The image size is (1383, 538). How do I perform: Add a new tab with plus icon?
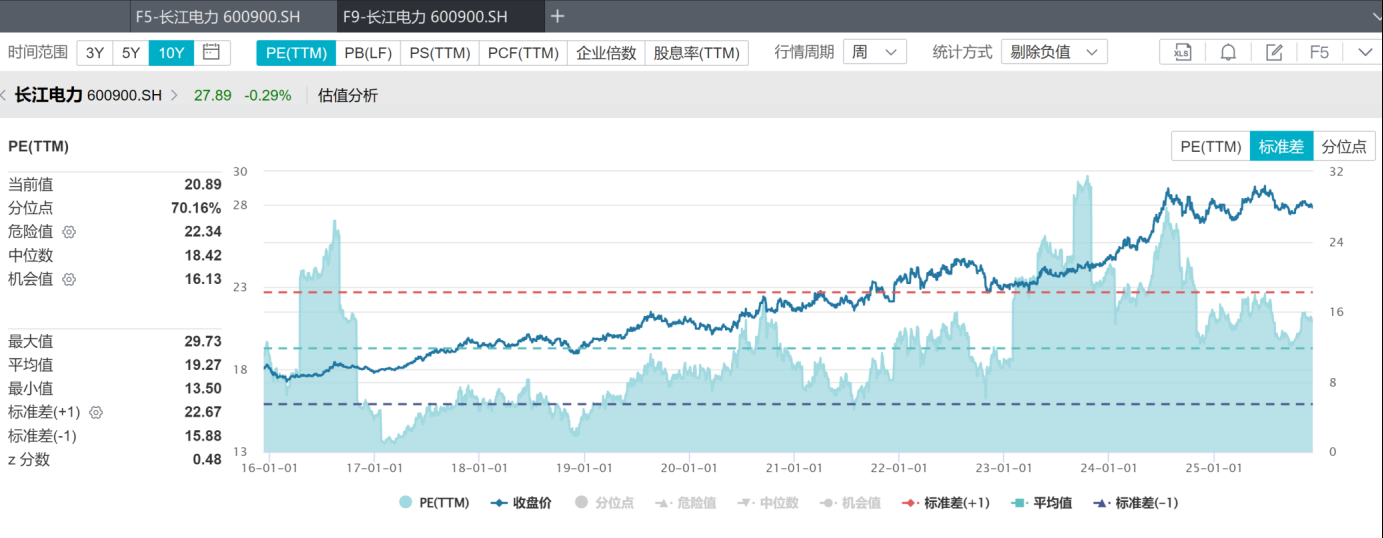click(x=558, y=16)
